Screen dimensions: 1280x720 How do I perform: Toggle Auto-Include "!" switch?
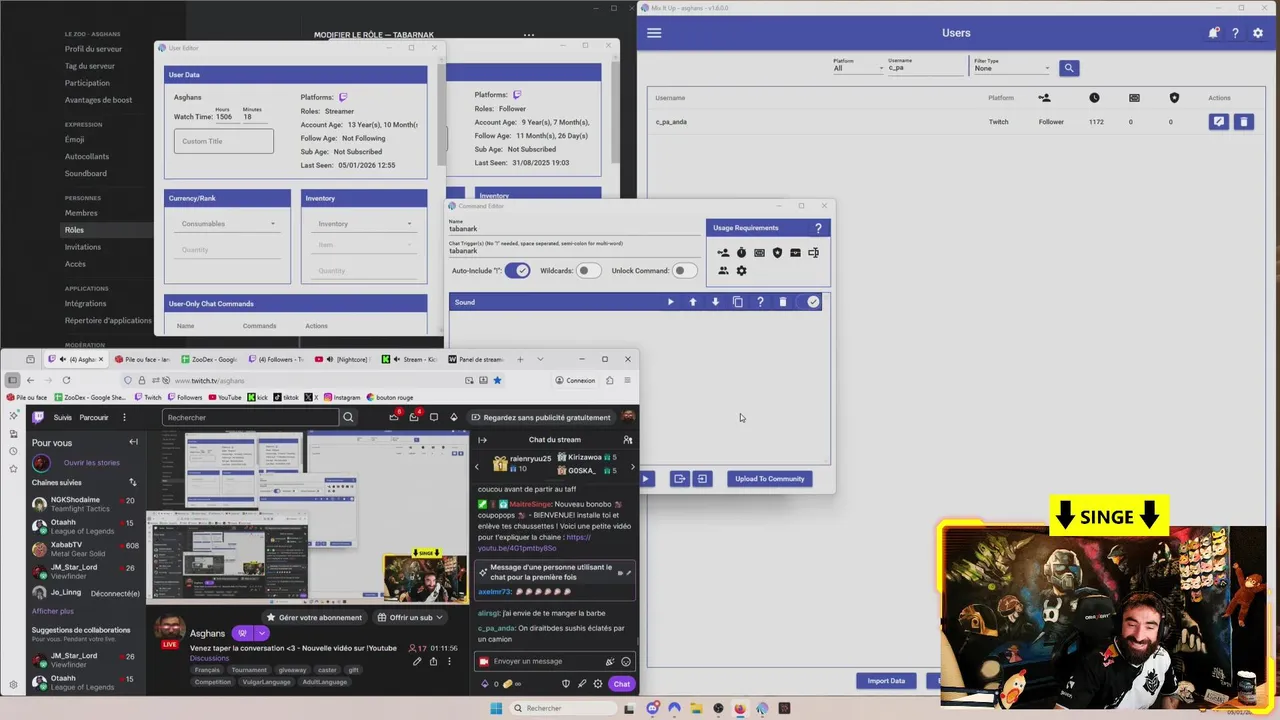(517, 271)
